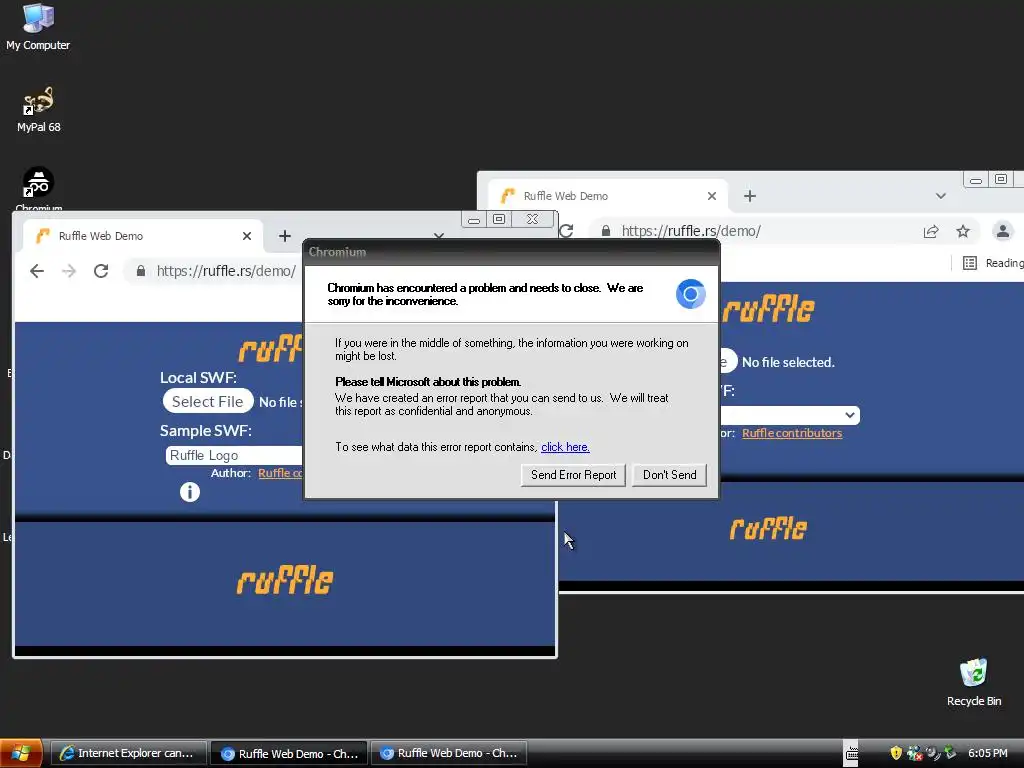Open sample SWF dropdown in rear window

[x=790, y=415]
